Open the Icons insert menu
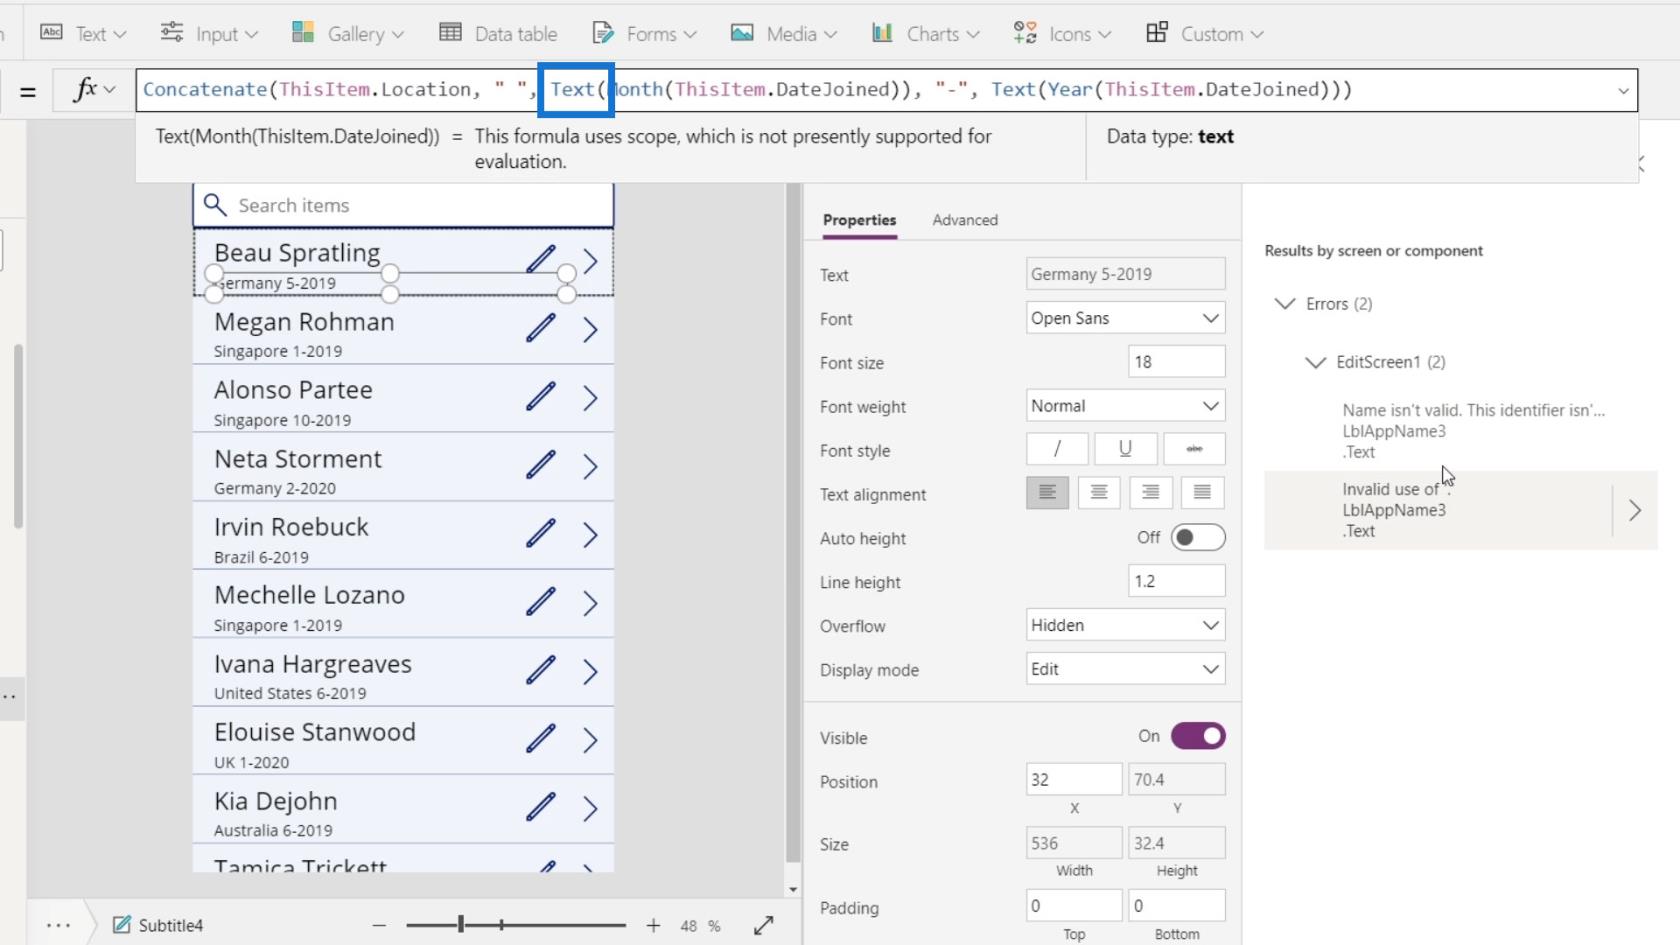 click(x=1062, y=34)
